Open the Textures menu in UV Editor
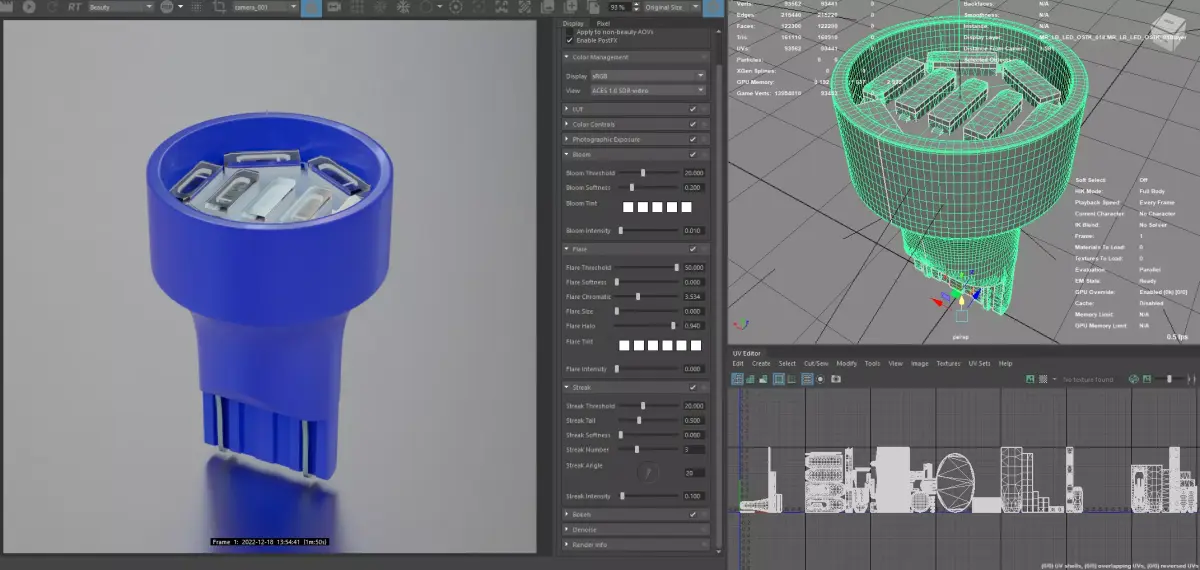1200x570 pixels. pos(948,364)
